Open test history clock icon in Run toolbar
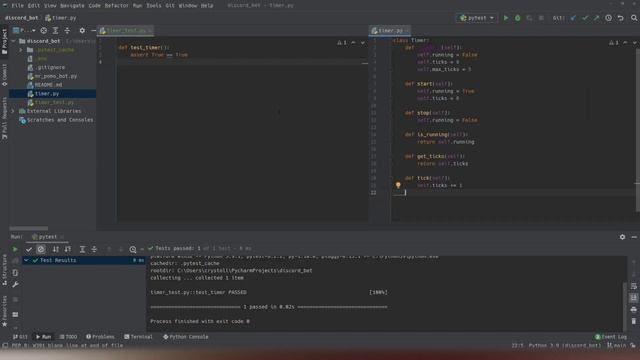Viewport: 640px width, 360px height. coord(133,249)
